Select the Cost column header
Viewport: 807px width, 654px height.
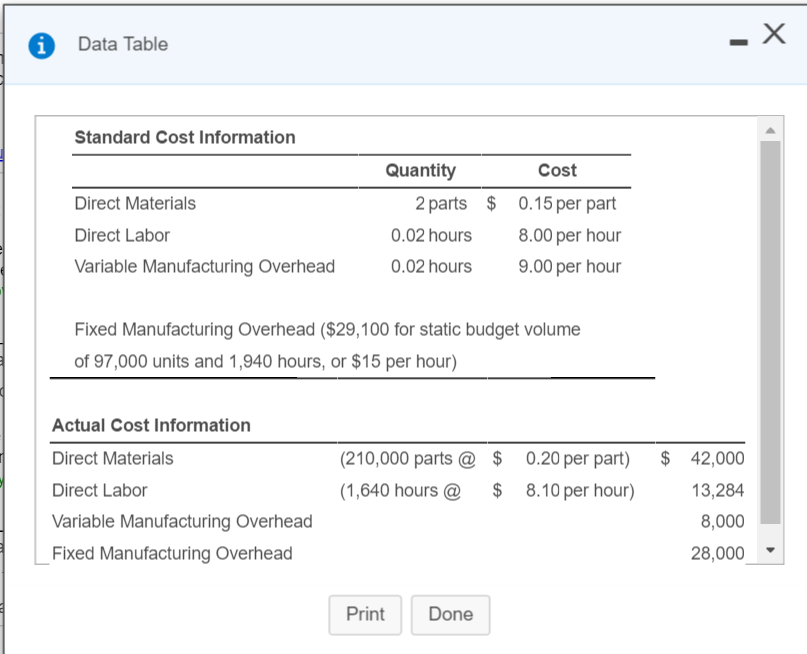pyautogui.click(x=557, y=170)
